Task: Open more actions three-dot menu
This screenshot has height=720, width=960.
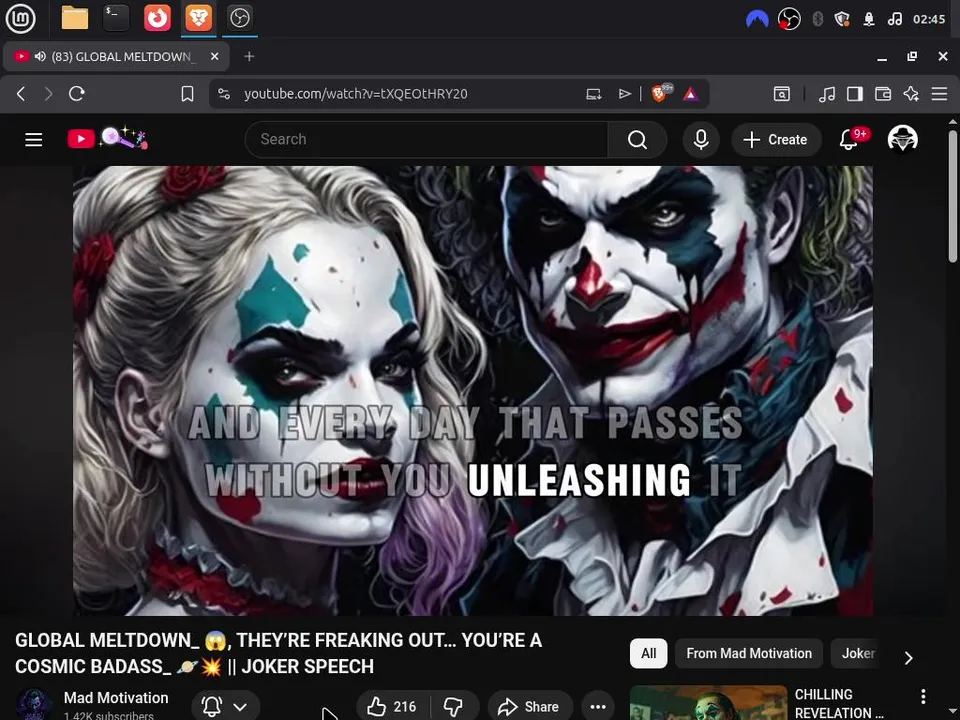Action: [x=598, y=707]
